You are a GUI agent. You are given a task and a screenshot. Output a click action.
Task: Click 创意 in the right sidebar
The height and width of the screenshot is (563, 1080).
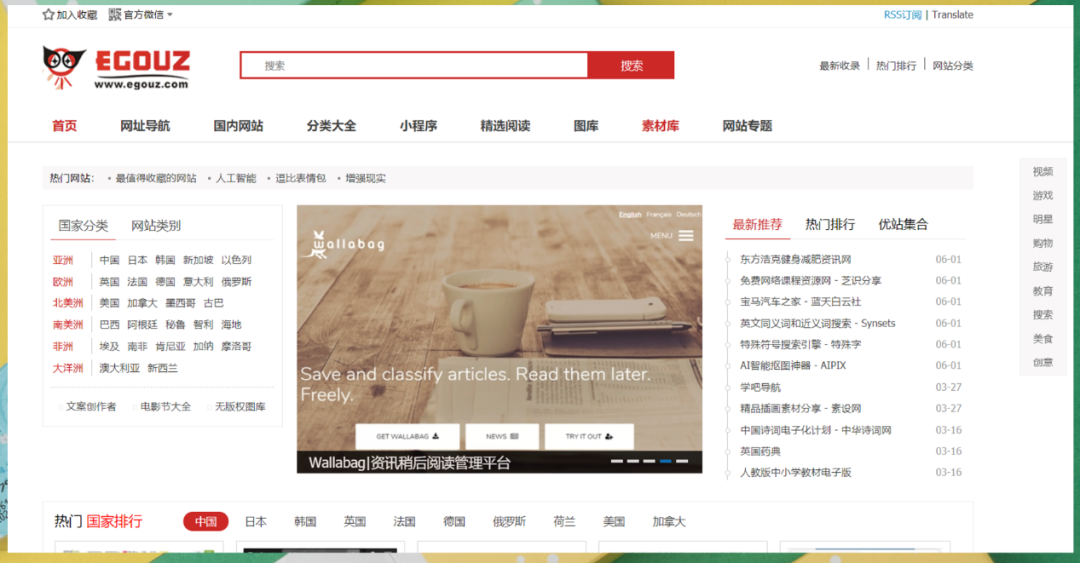[x=1043, y=362]
